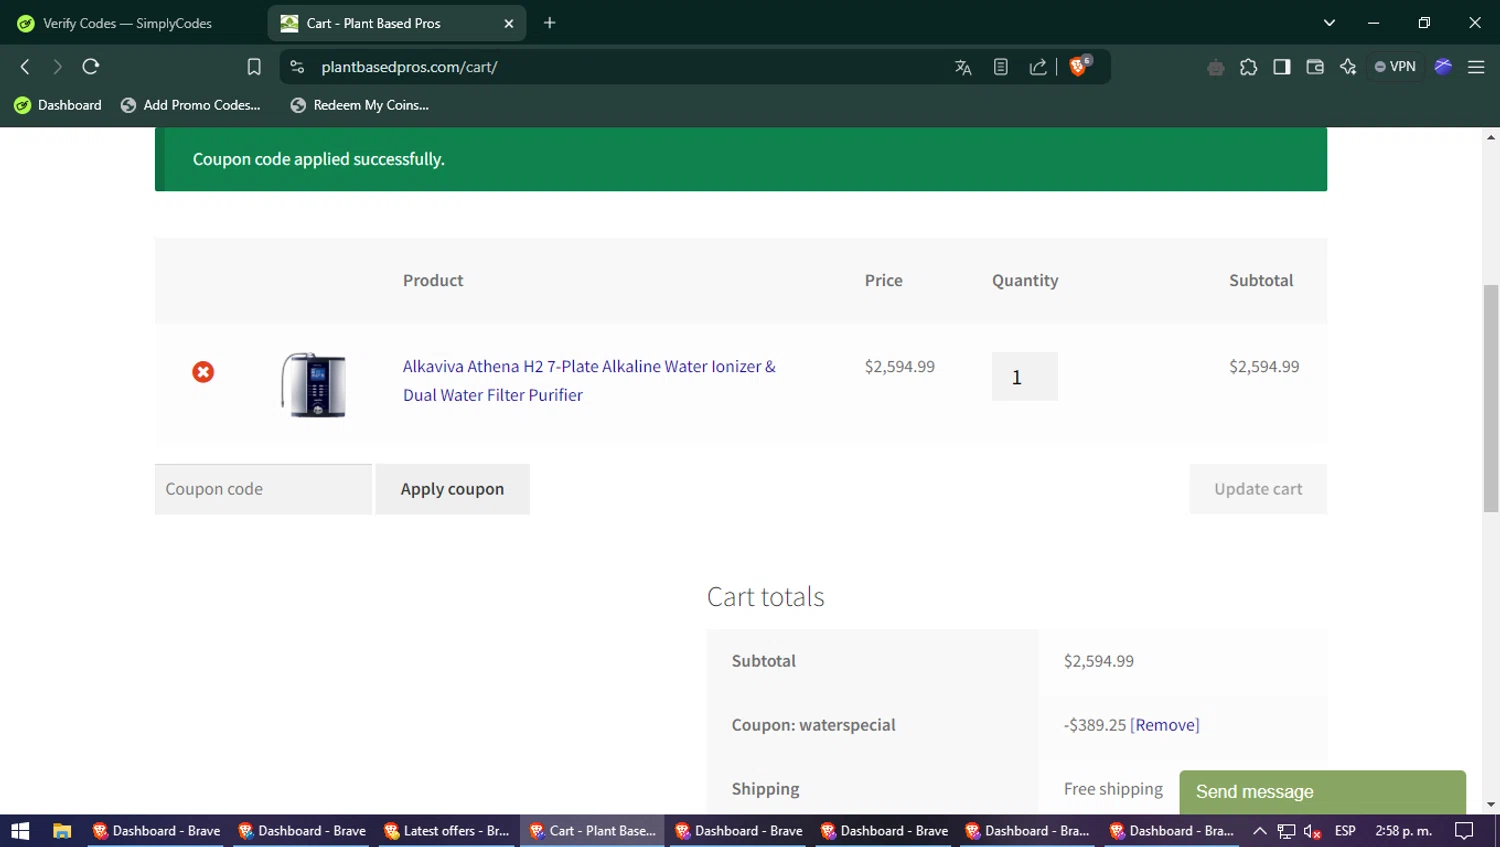The height and width of the screenshot is (847, 1500).
Task: Open the profile avatar icon
Action: pyautogui.click(x=1443, y=67)
